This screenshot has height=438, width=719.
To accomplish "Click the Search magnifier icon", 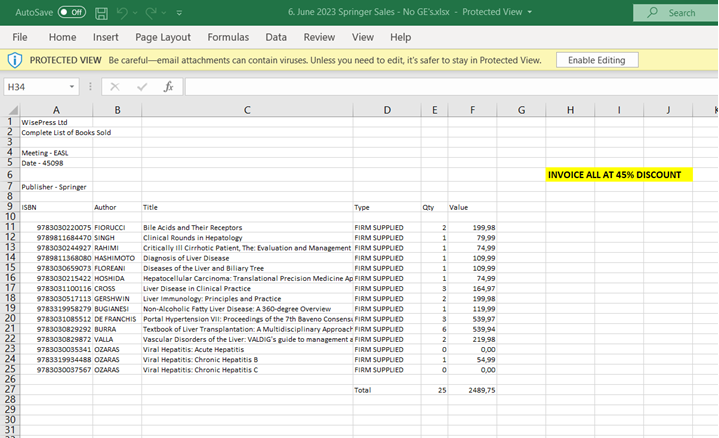I will click(652, 12).
